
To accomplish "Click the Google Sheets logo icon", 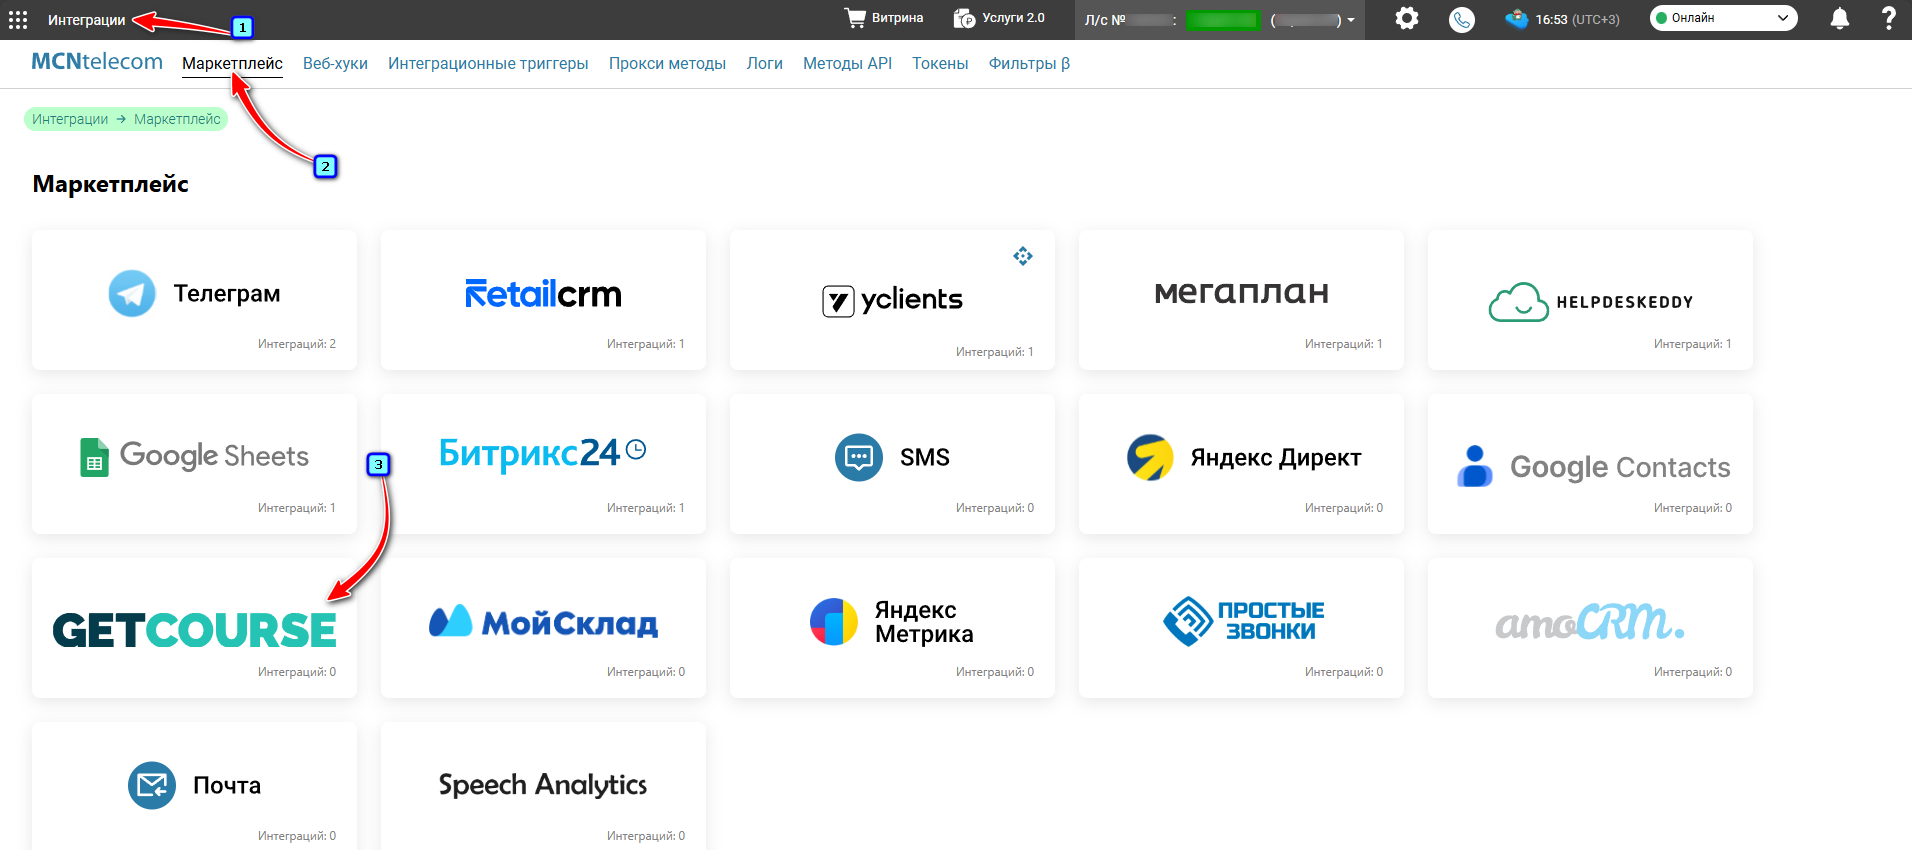I will pos(94,457).
